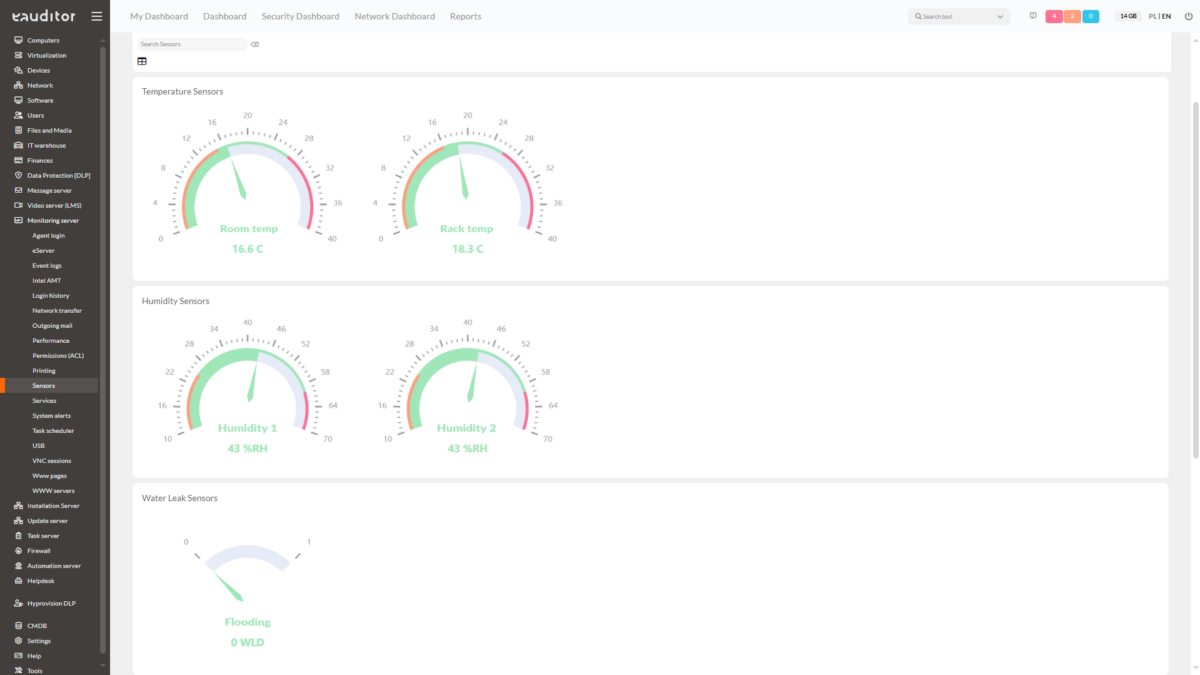Image resolution: width=1200 pixels, height=675 pixels.
Task: Select Event logs in the sidebar
Action: point(48,265)
